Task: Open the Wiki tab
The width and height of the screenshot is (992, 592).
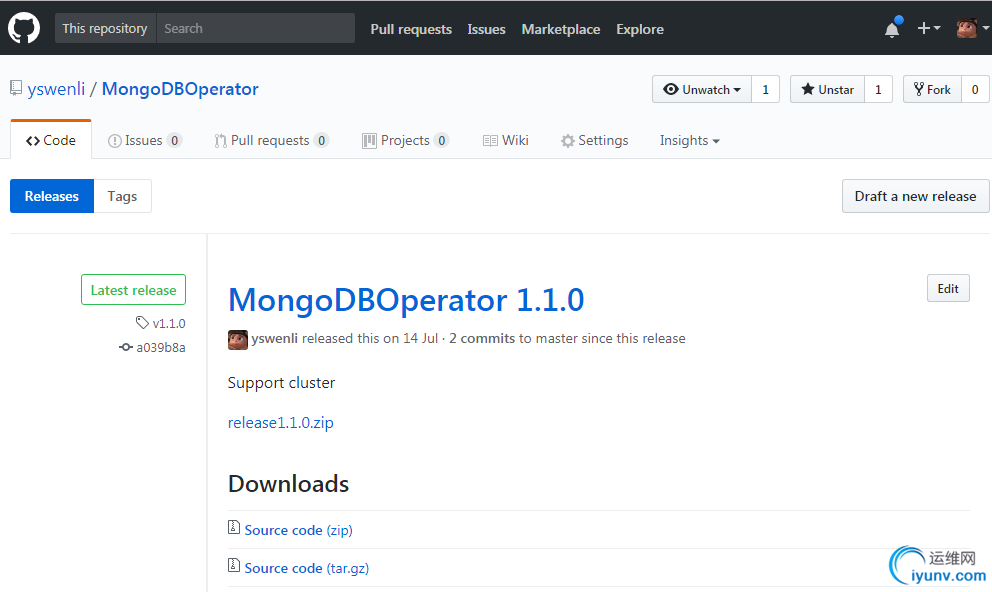Action: [x=505, y=140]
